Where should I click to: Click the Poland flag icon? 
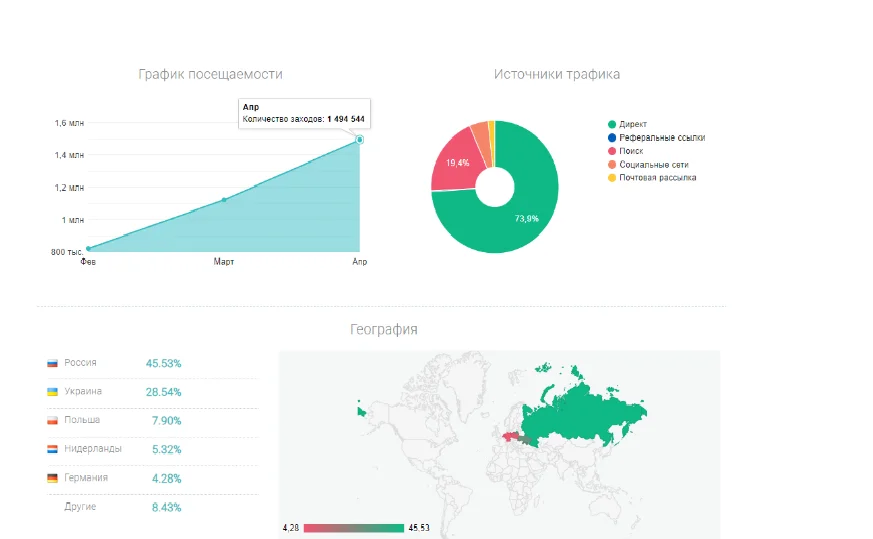(x=52, y=421)
